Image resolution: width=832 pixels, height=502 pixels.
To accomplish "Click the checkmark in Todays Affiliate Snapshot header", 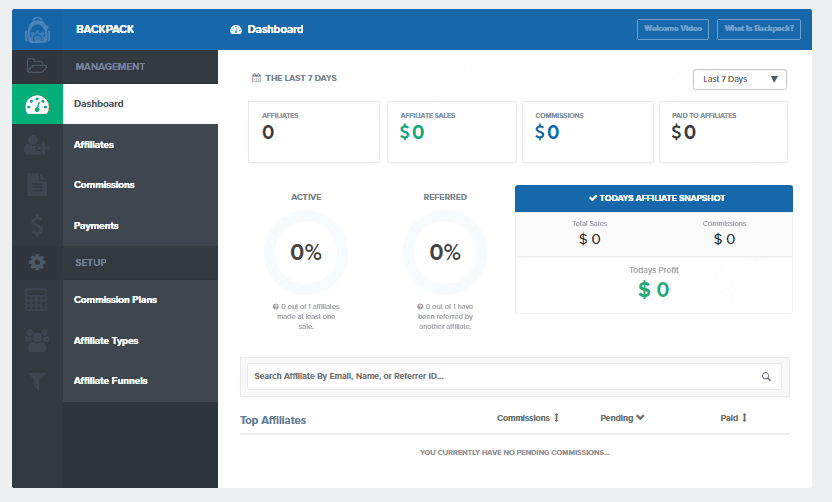I will click(593, 198).
